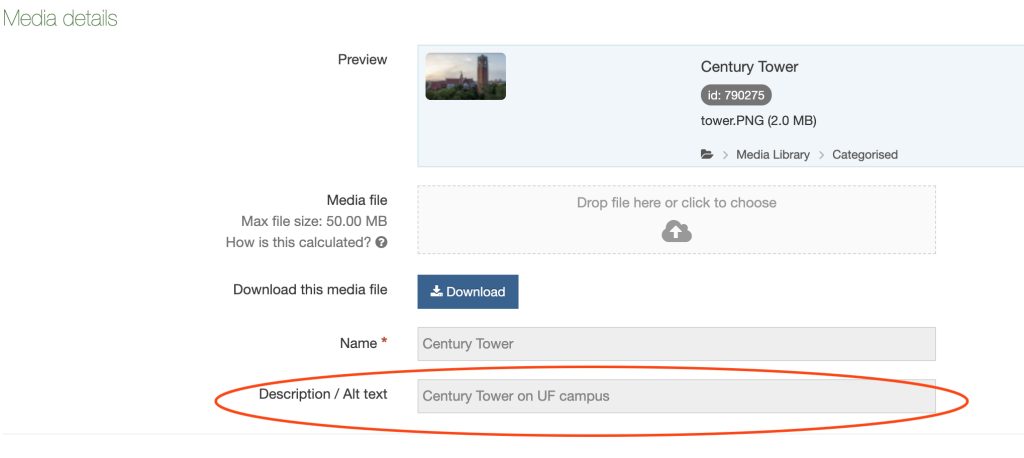Go to the Categorised breadcrumb folder
The width and height of the screenshot is (1024, 458).
[864, 155]
